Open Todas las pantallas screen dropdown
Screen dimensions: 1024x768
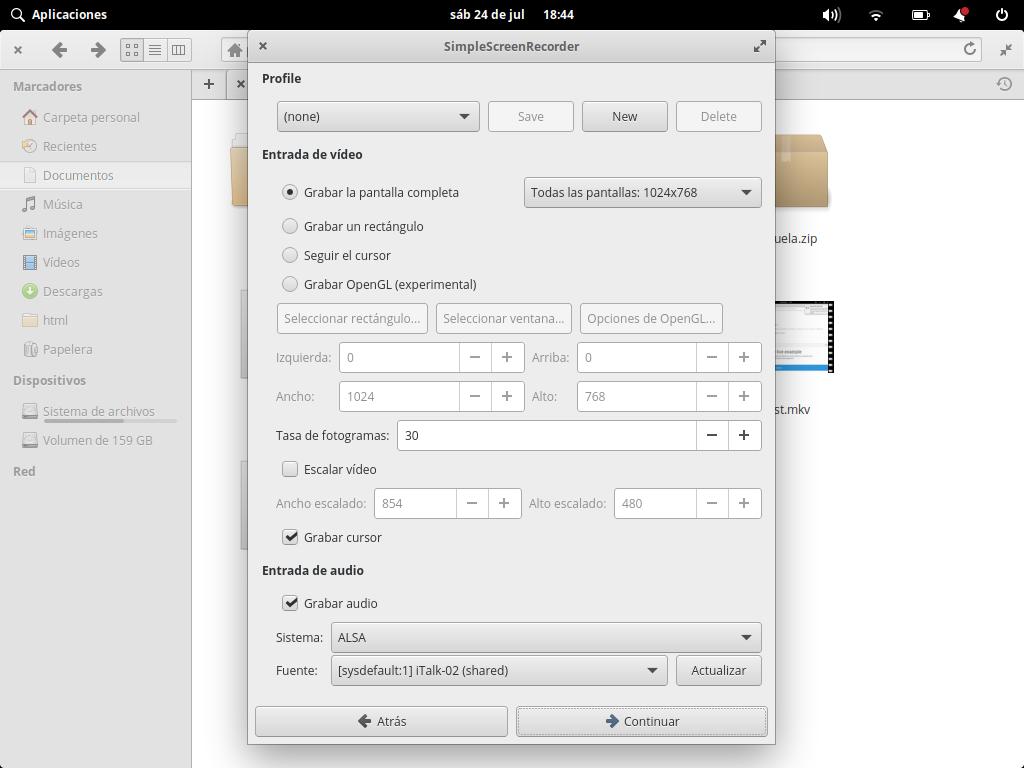(643, 193)
